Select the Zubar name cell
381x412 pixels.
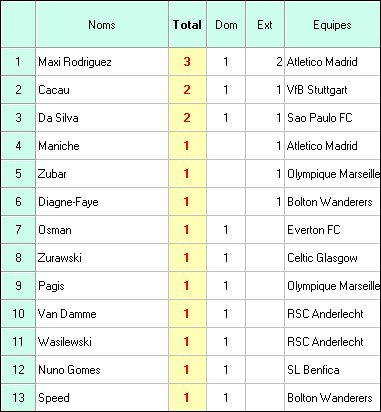pos(102,174)
